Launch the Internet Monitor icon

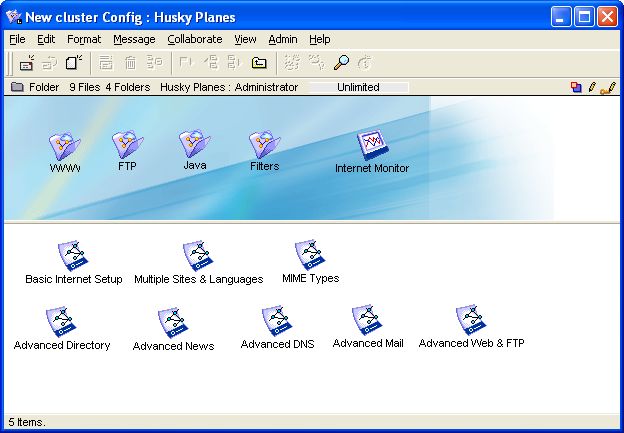pyautogui.click(x=372, y=146)
